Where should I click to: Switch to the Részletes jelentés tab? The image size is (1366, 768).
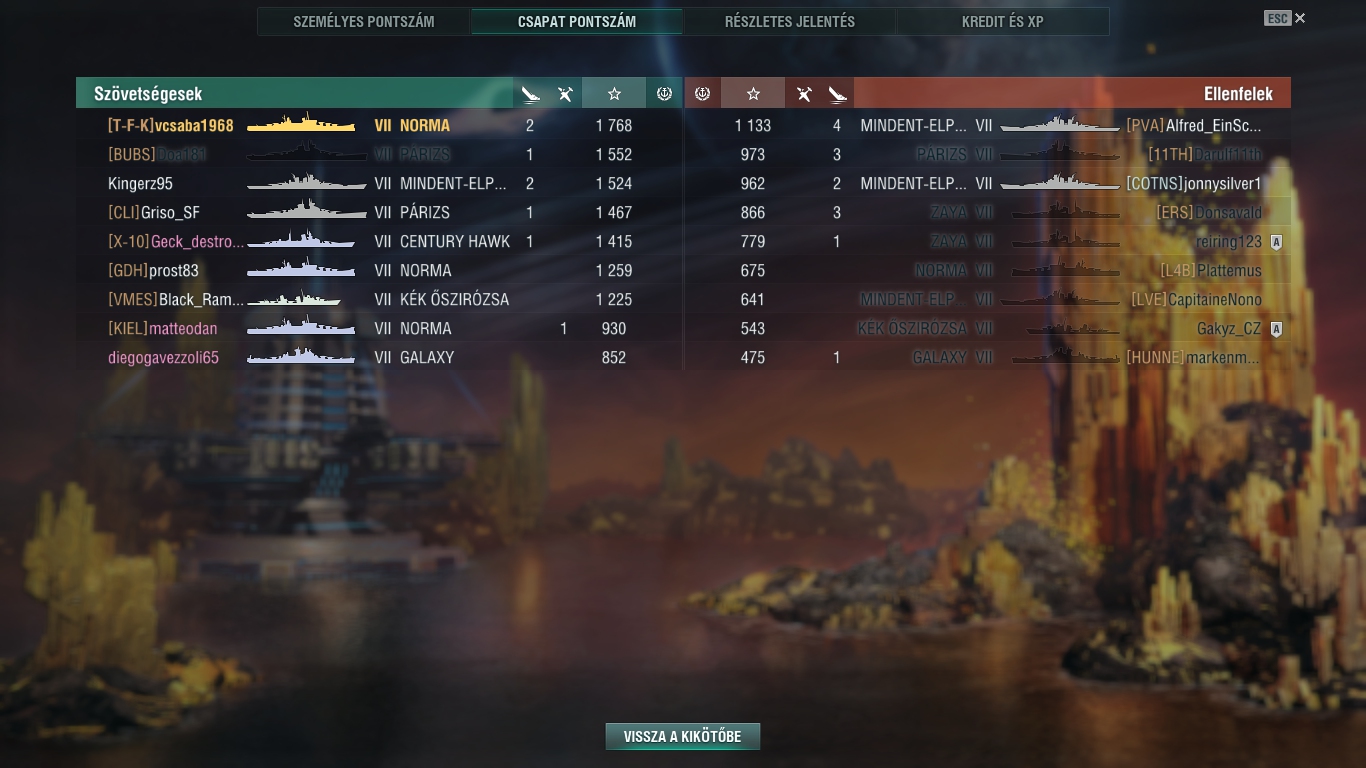(x=790, y=21)
